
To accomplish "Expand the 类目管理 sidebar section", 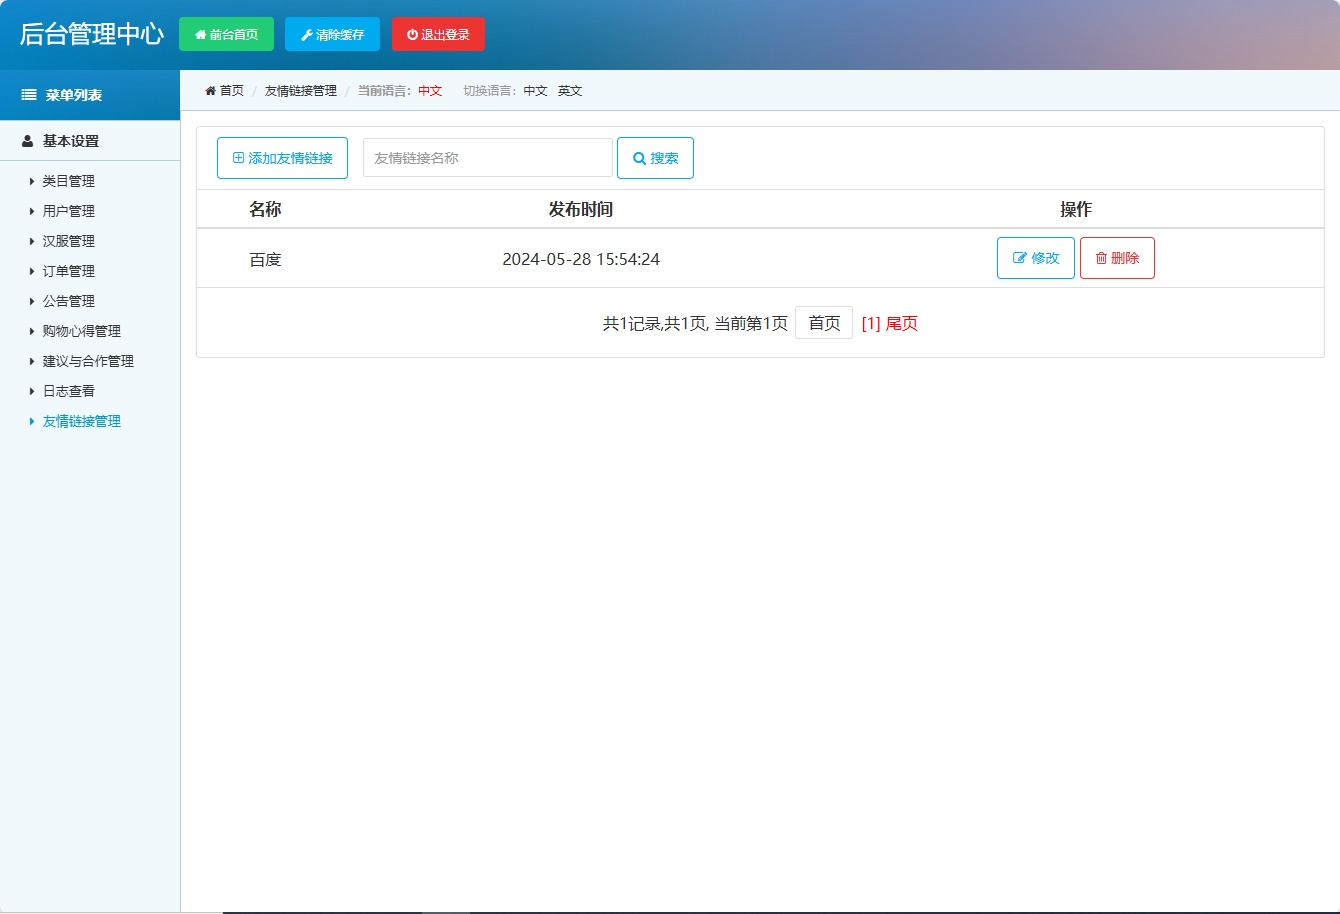I will (67, 181).
